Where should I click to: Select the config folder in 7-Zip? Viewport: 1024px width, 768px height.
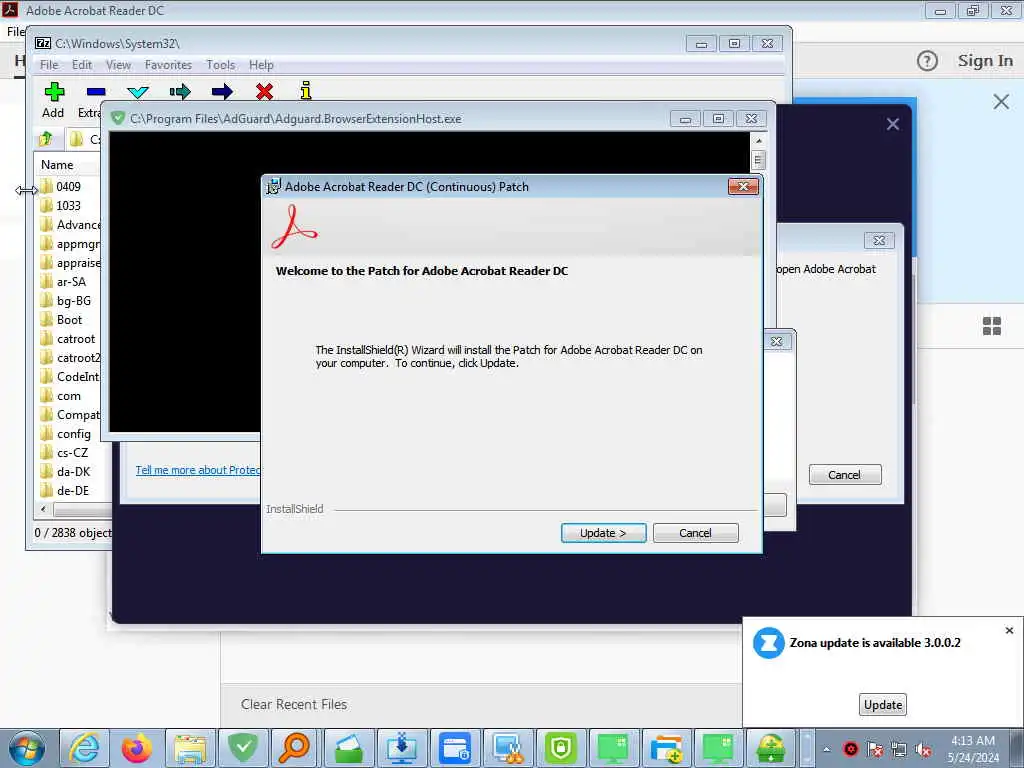66,434
